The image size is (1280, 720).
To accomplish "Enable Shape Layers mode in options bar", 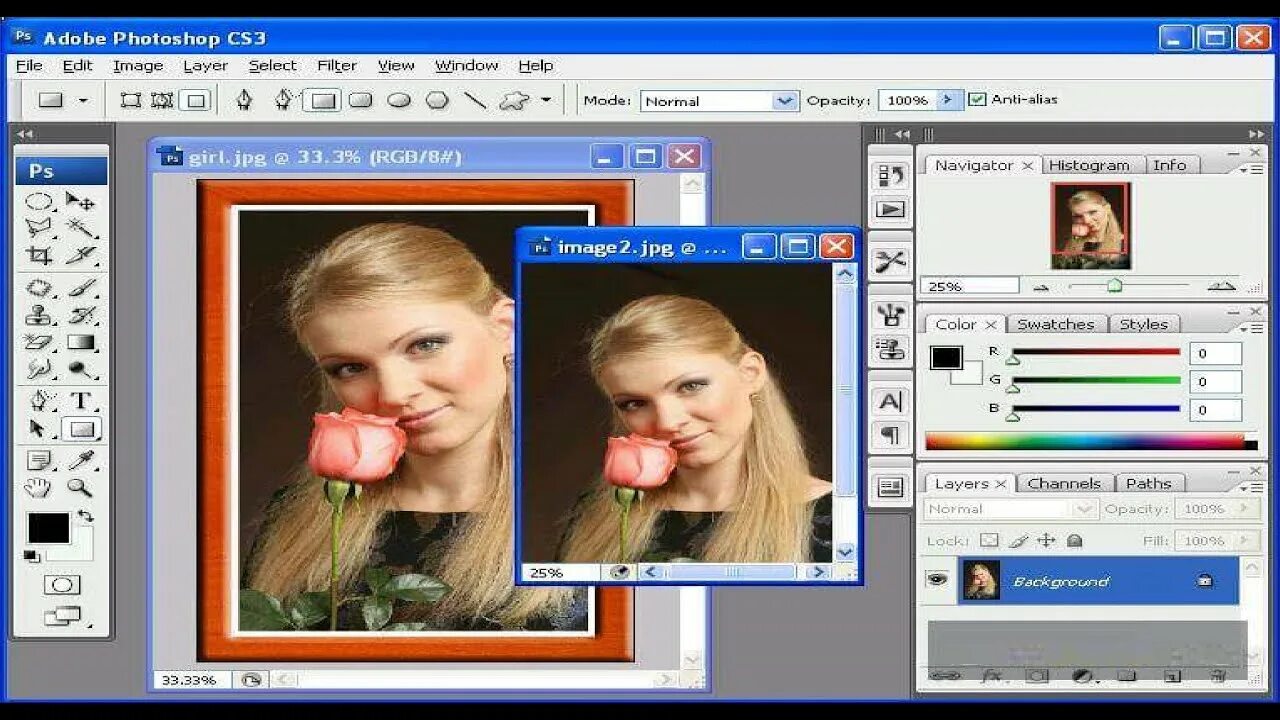I will coord(130,100).
